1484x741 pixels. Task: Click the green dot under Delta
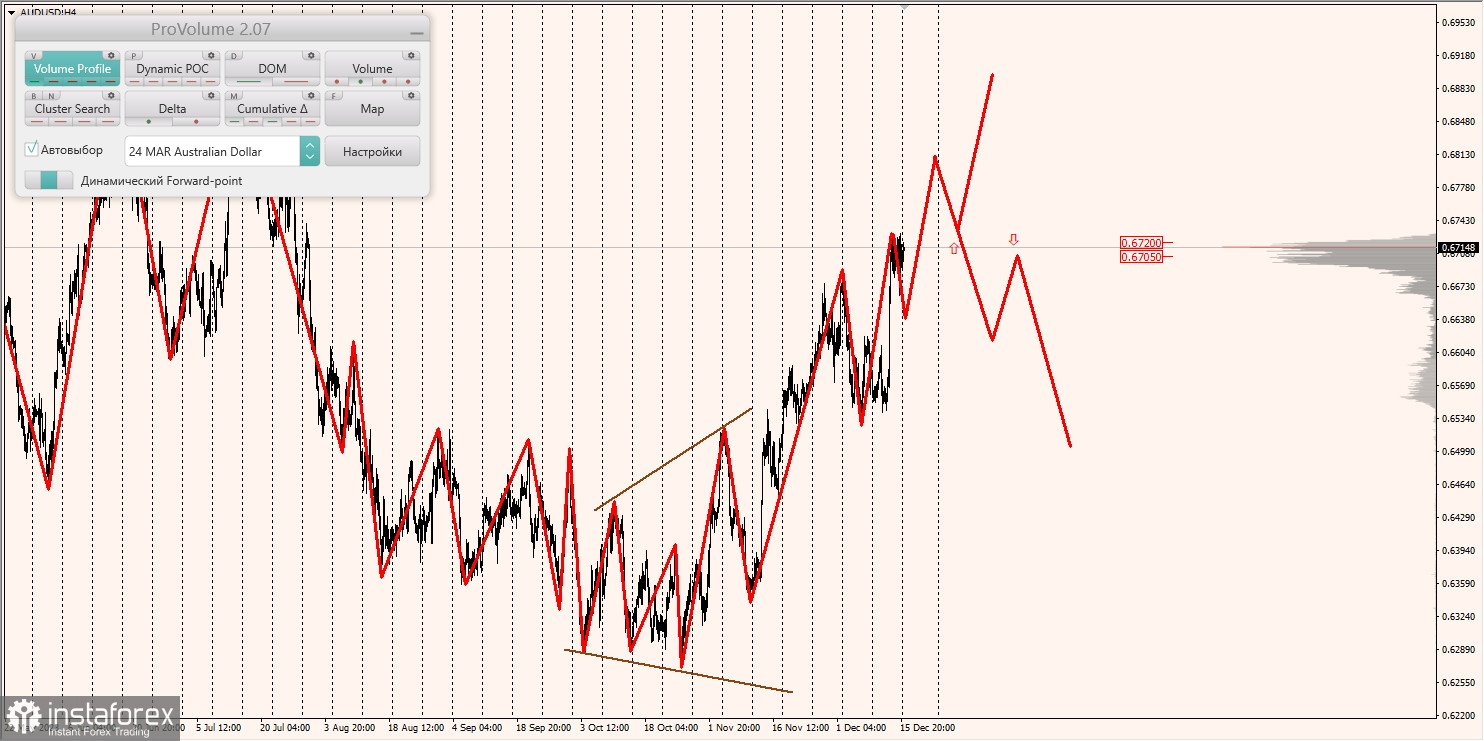pyautogui.click(x=148, y=121)
